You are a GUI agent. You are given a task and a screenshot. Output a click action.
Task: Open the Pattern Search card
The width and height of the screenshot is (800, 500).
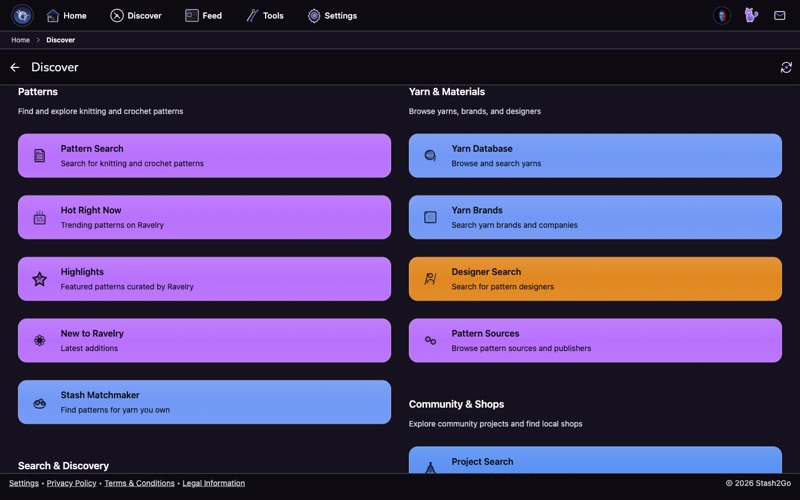[205, 156]
